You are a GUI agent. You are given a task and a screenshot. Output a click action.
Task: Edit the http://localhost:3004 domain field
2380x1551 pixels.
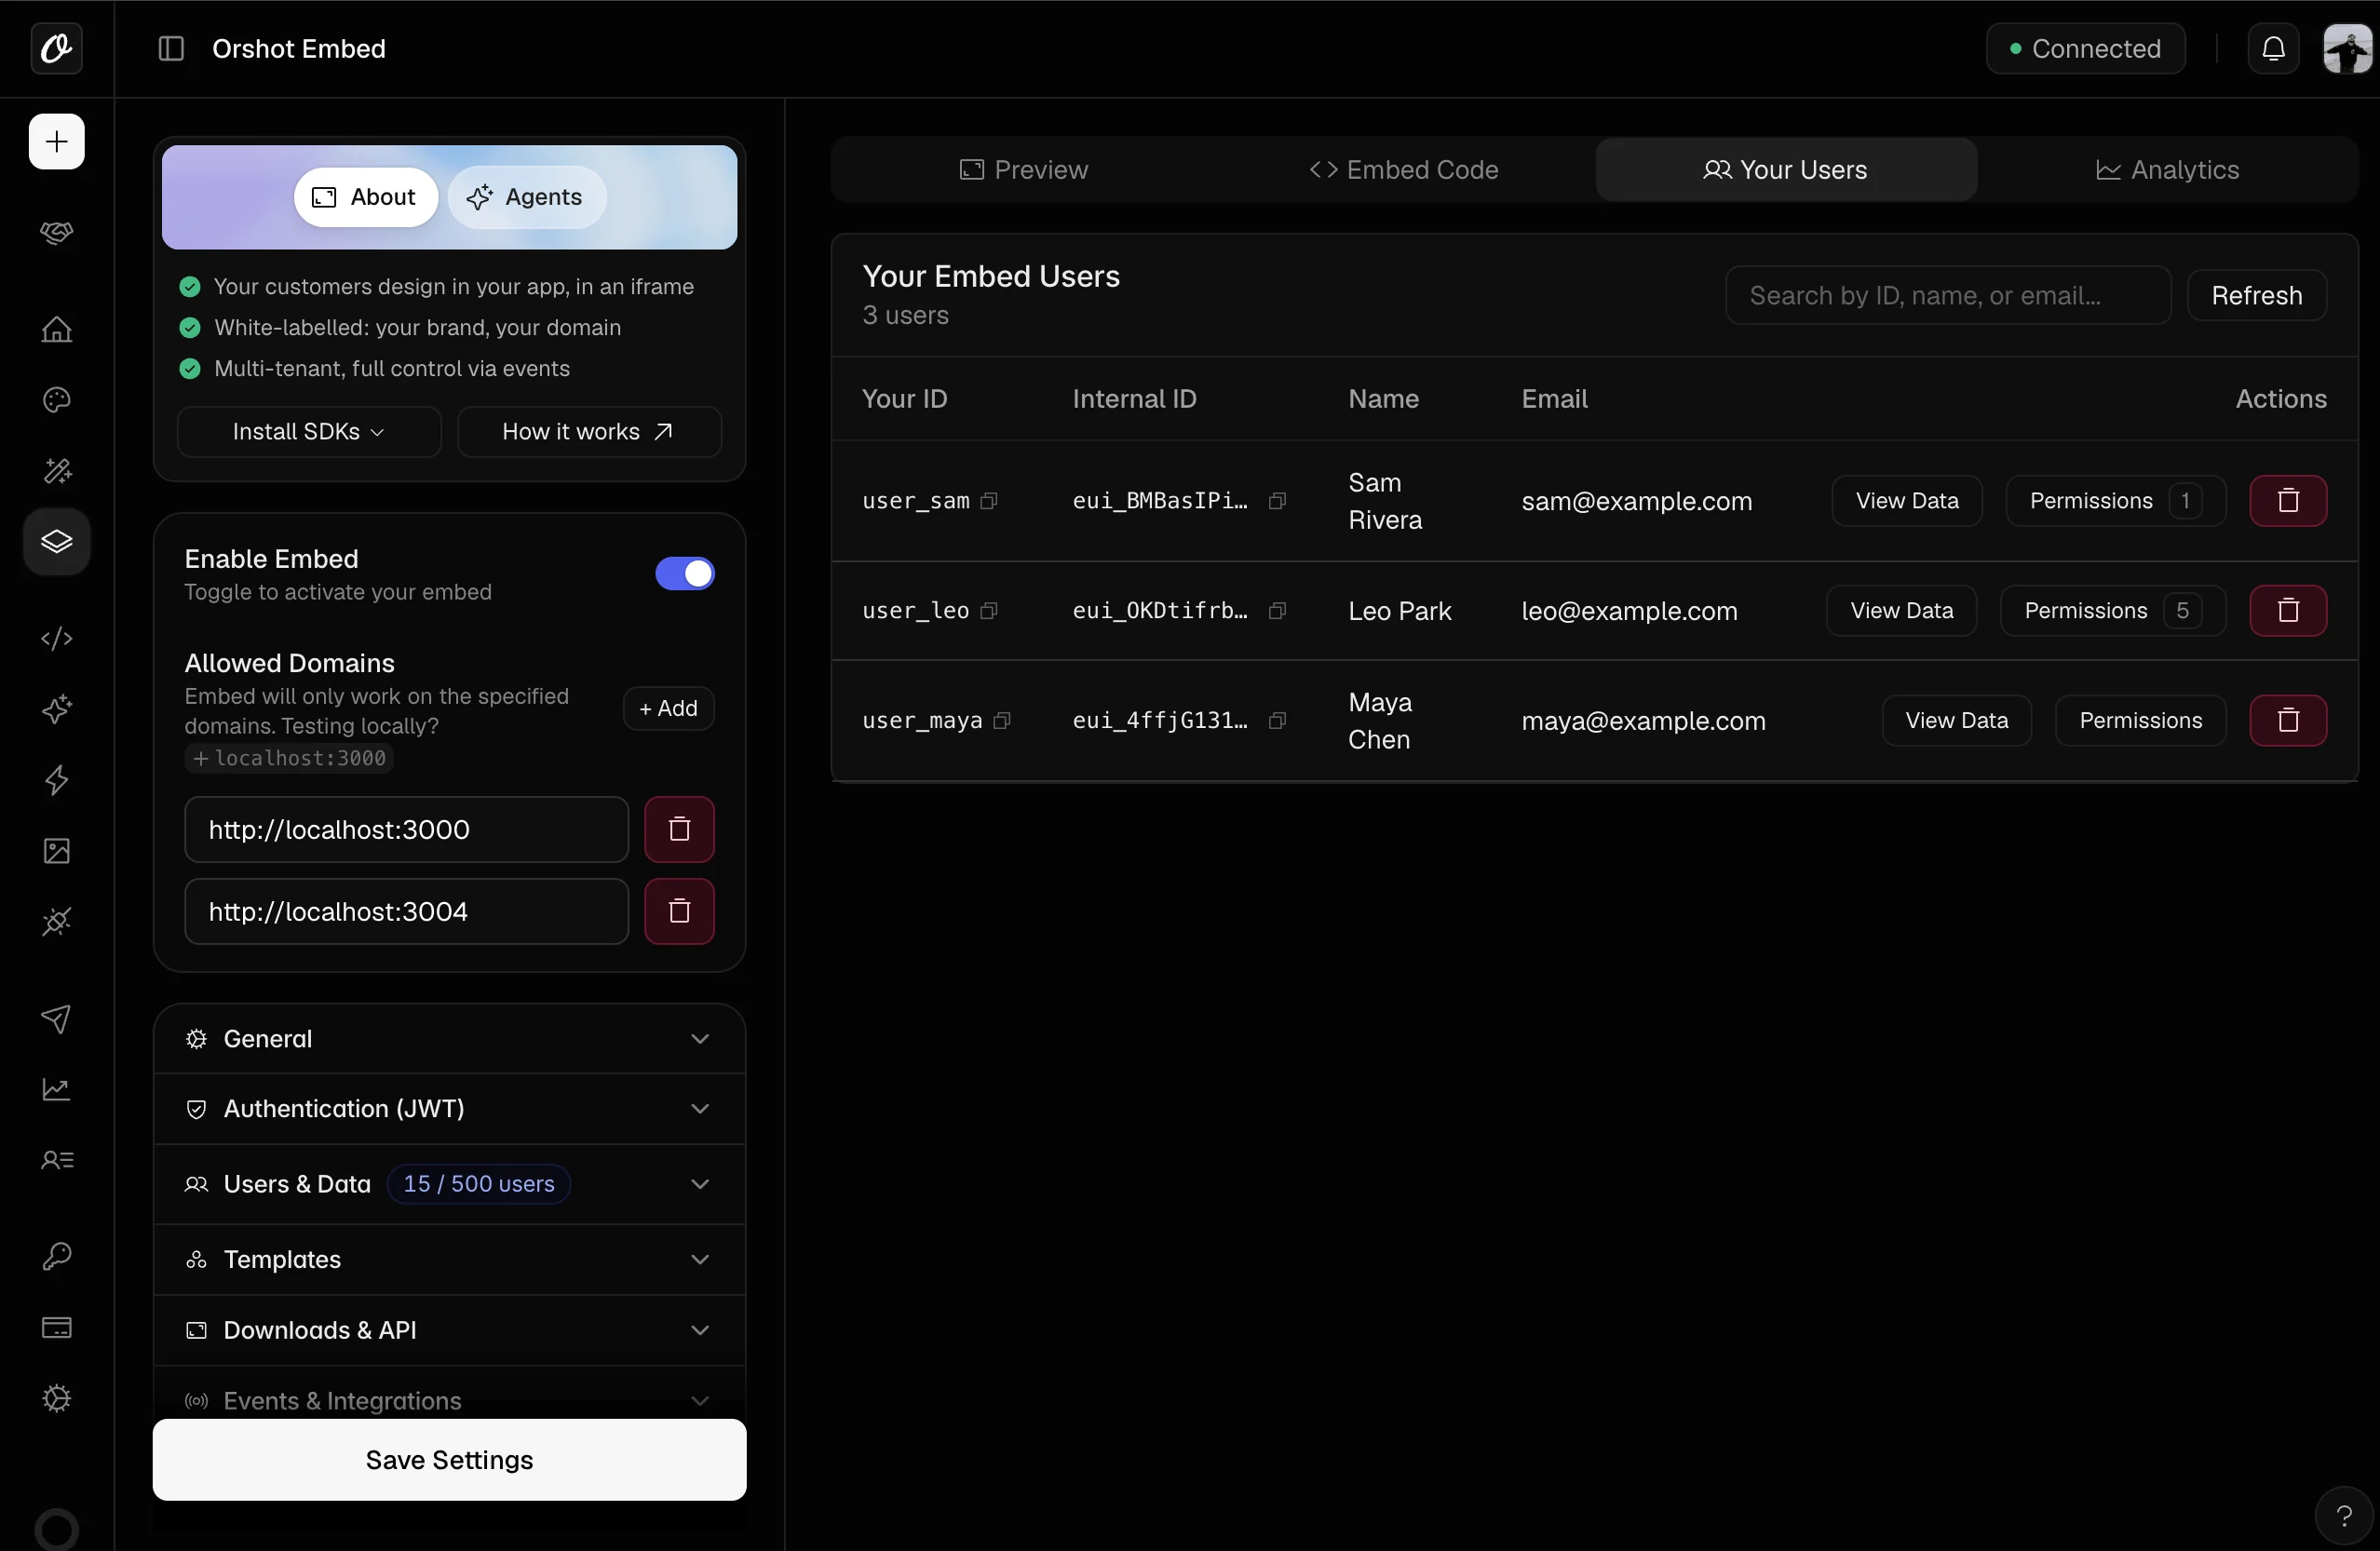[406, 912]
